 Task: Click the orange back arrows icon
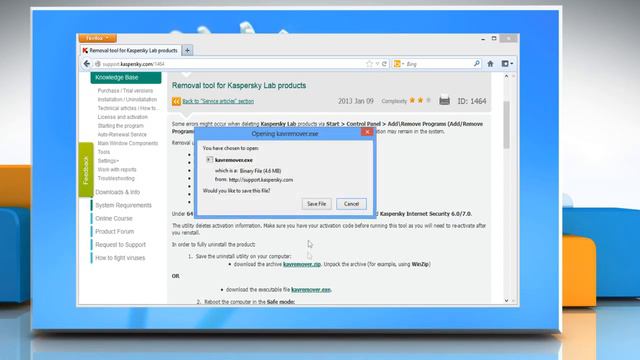point(176,101)
